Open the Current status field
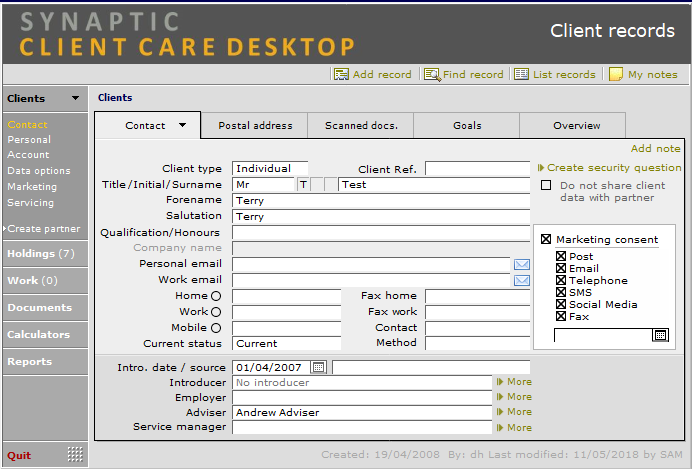The height and width of the screenshot is (469, 692). pos(286,343)
